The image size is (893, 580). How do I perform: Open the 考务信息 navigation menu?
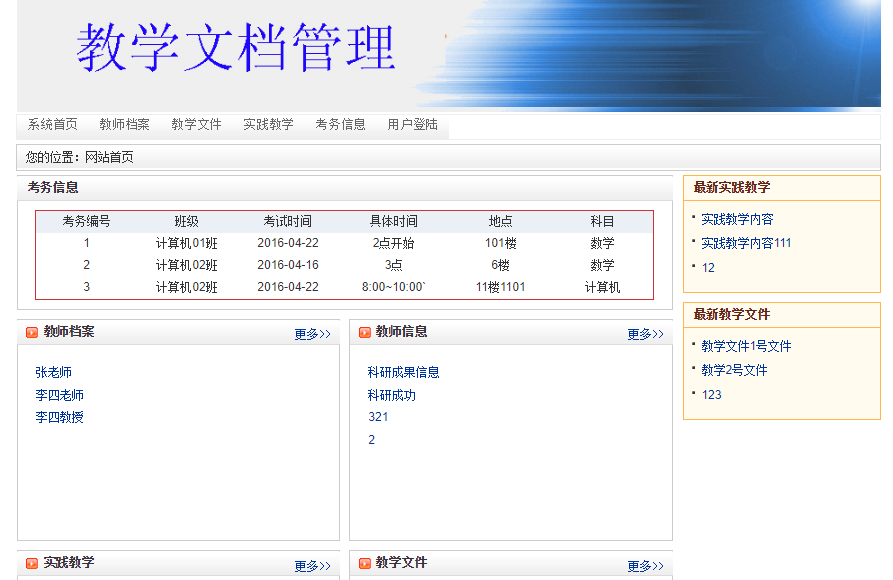click(x=341, y=125)
